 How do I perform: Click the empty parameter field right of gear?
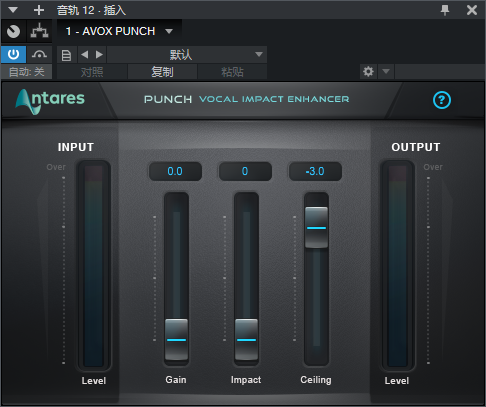439,72
